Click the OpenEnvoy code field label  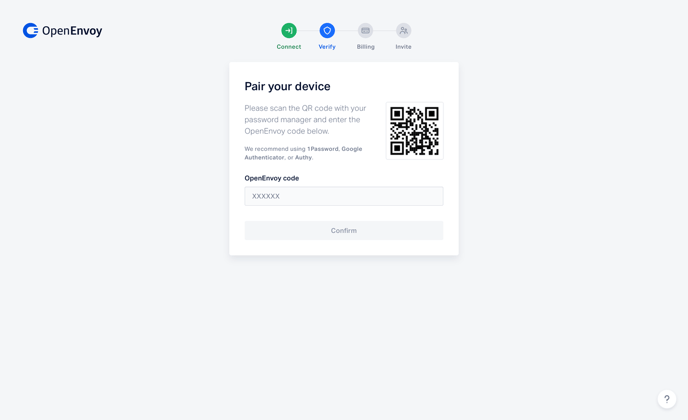272,178
